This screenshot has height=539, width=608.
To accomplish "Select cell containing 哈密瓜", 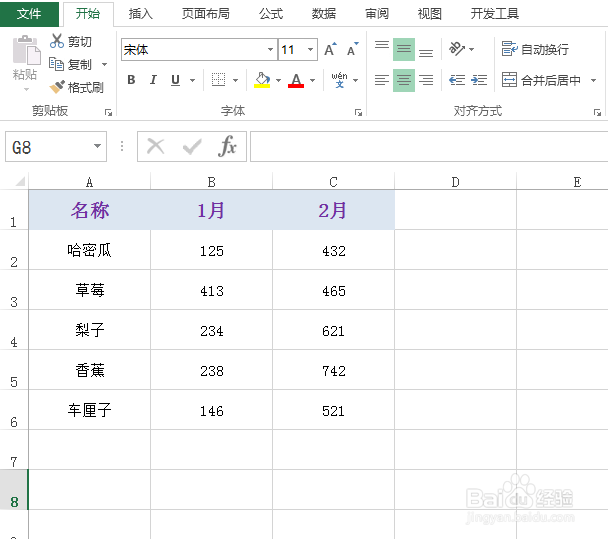I will (x=89, y=250).
